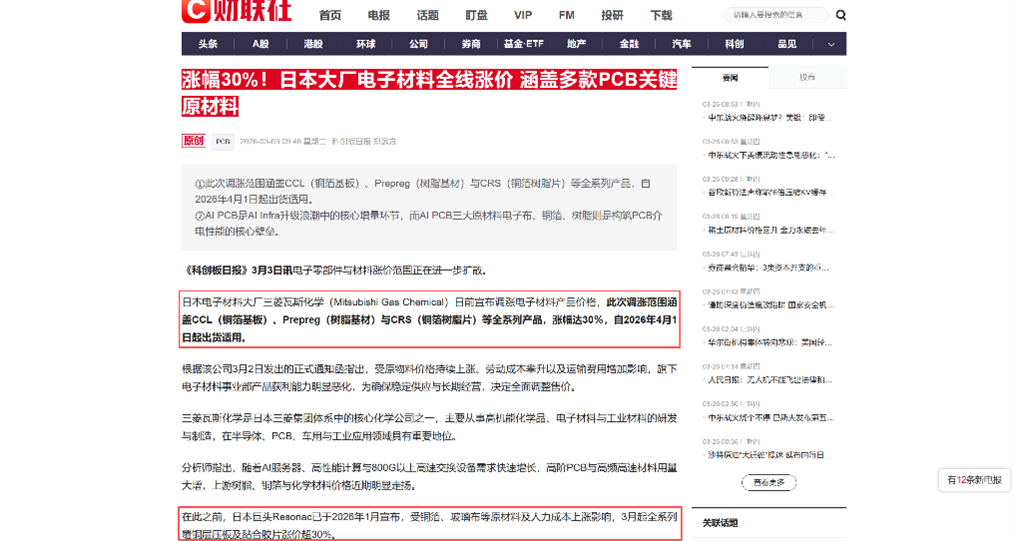
Task: Focus the search input field
Action: 777,15
